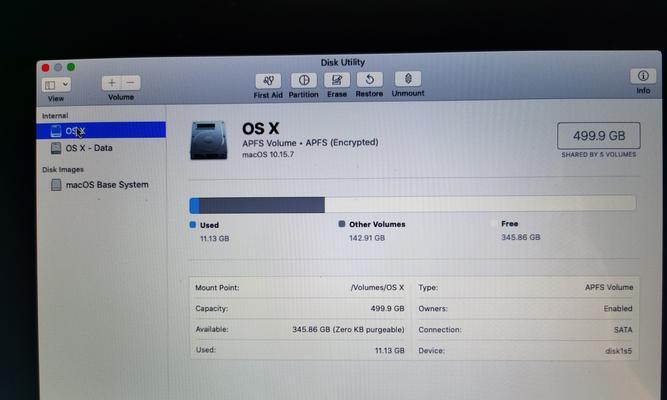Image resolution: width=667 pixels, height=400 pixels.
Task: Click the SHARED BY 5 VOLUMES label
Action: [599, 154]
